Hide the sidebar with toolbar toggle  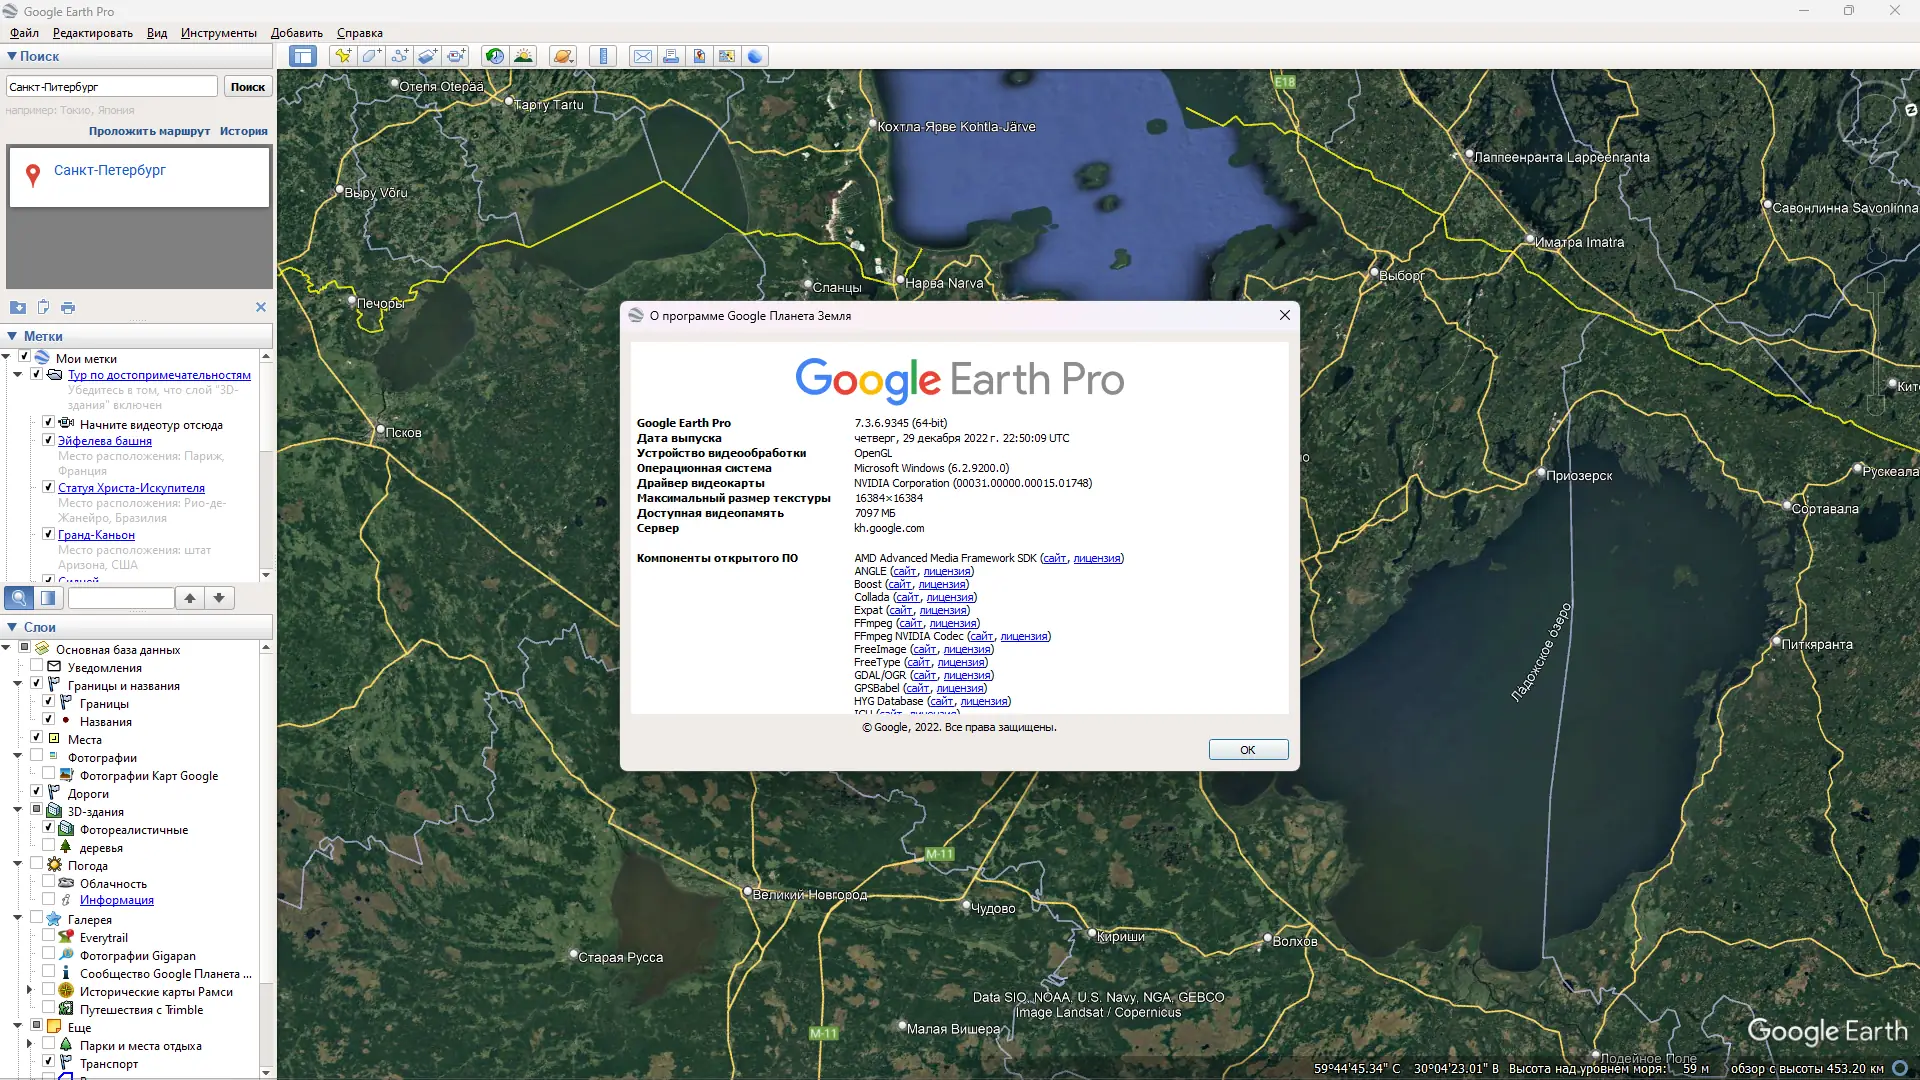302,56
